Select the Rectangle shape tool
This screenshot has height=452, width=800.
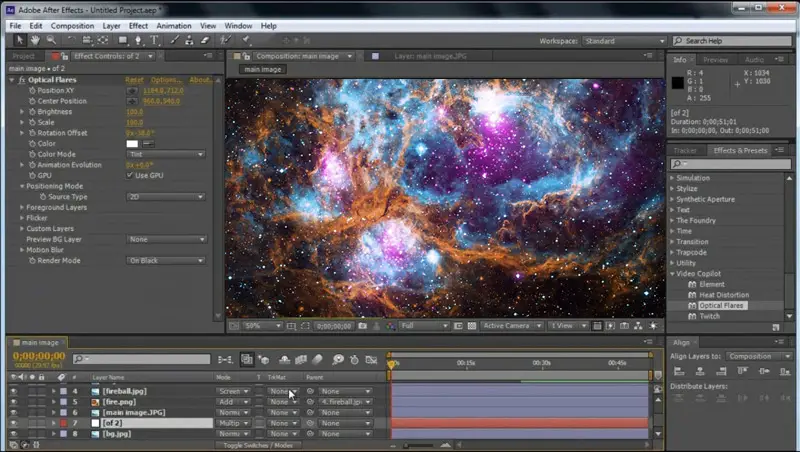pos(120,41)
